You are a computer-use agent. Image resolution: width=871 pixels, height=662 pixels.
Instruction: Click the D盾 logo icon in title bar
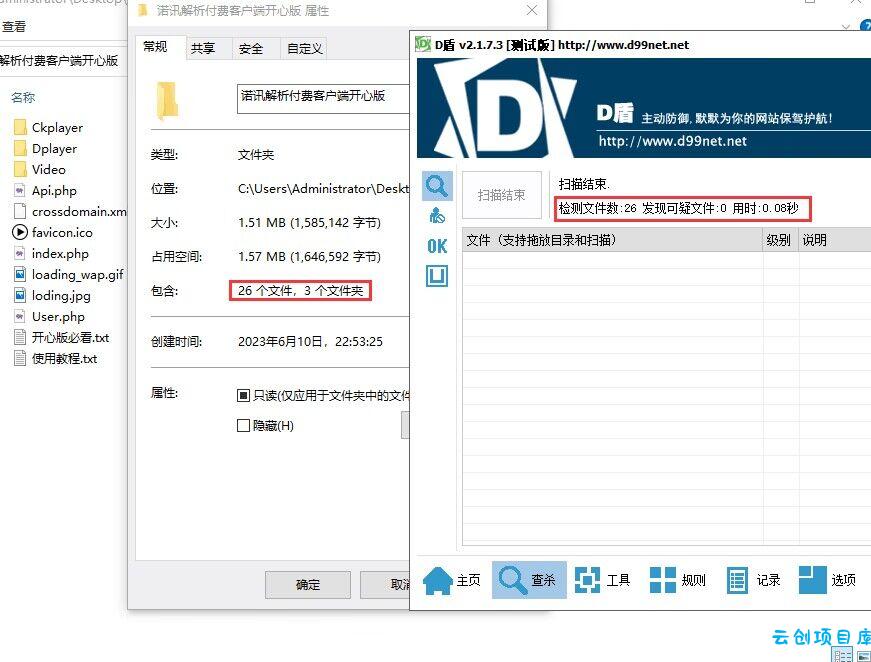point(423,44)
